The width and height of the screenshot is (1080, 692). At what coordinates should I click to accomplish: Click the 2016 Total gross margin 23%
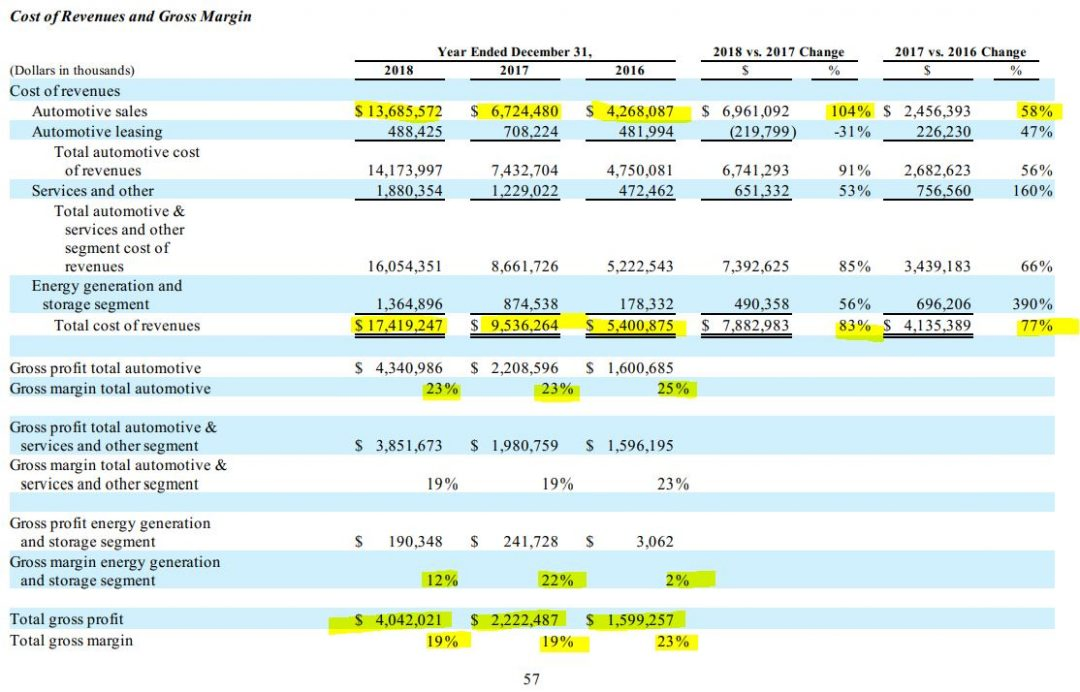coord(672,642)
